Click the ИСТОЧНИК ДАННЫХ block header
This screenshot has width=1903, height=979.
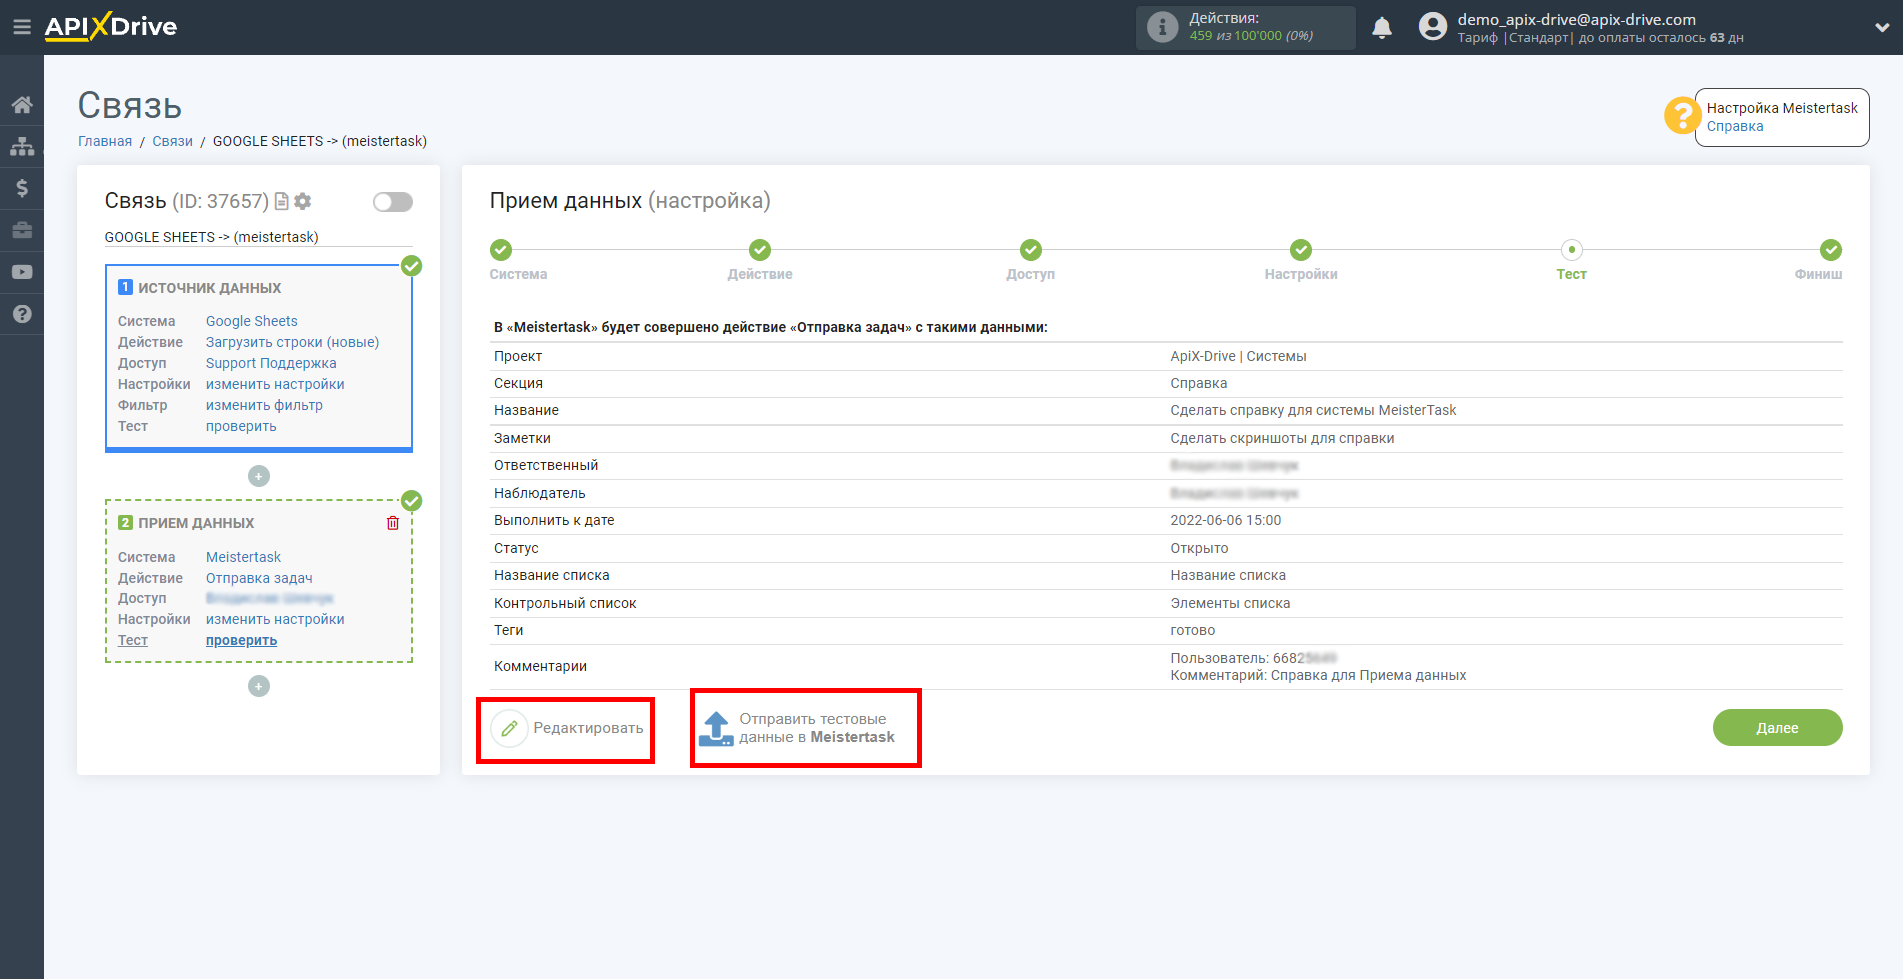[209, 288]
